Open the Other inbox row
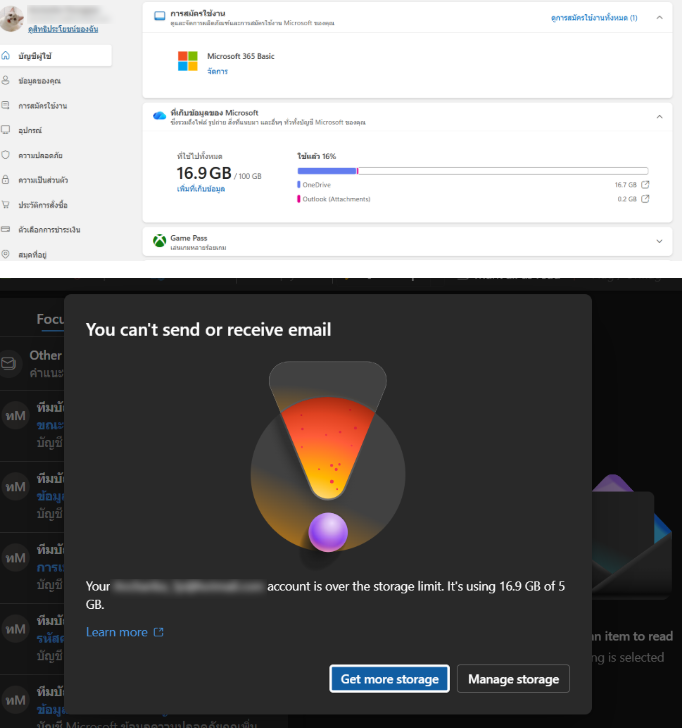This screenshot has height=728, width=682. pos(32,363)
